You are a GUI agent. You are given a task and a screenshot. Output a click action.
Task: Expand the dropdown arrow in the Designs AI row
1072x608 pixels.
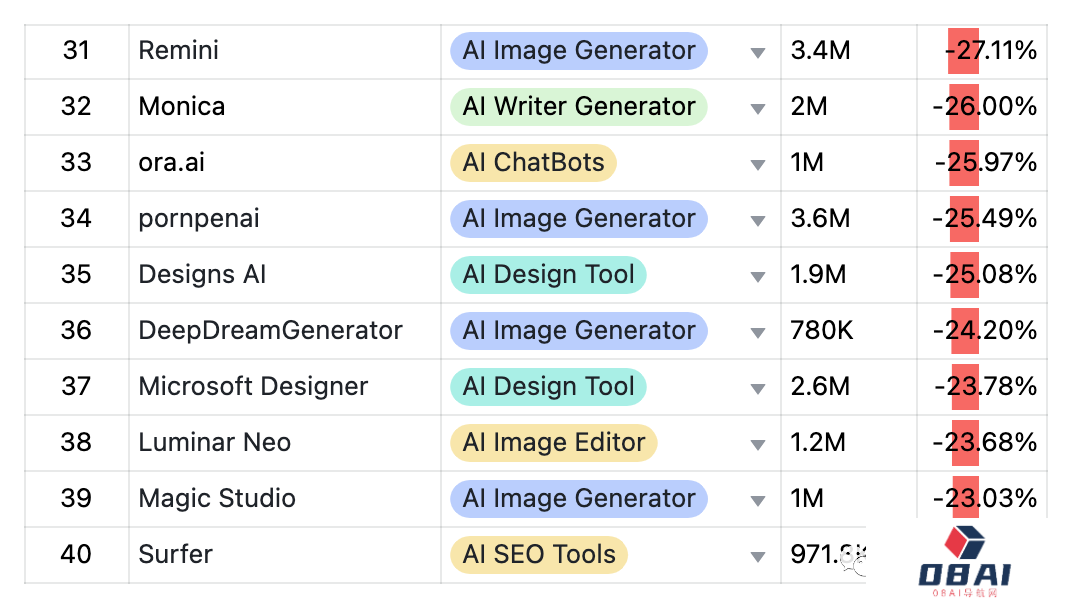point(758,277)
